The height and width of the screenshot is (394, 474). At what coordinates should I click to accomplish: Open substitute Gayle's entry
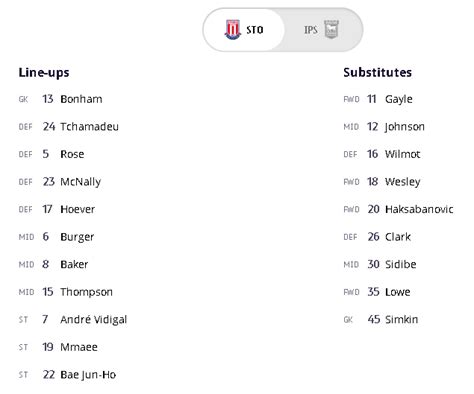378,99
